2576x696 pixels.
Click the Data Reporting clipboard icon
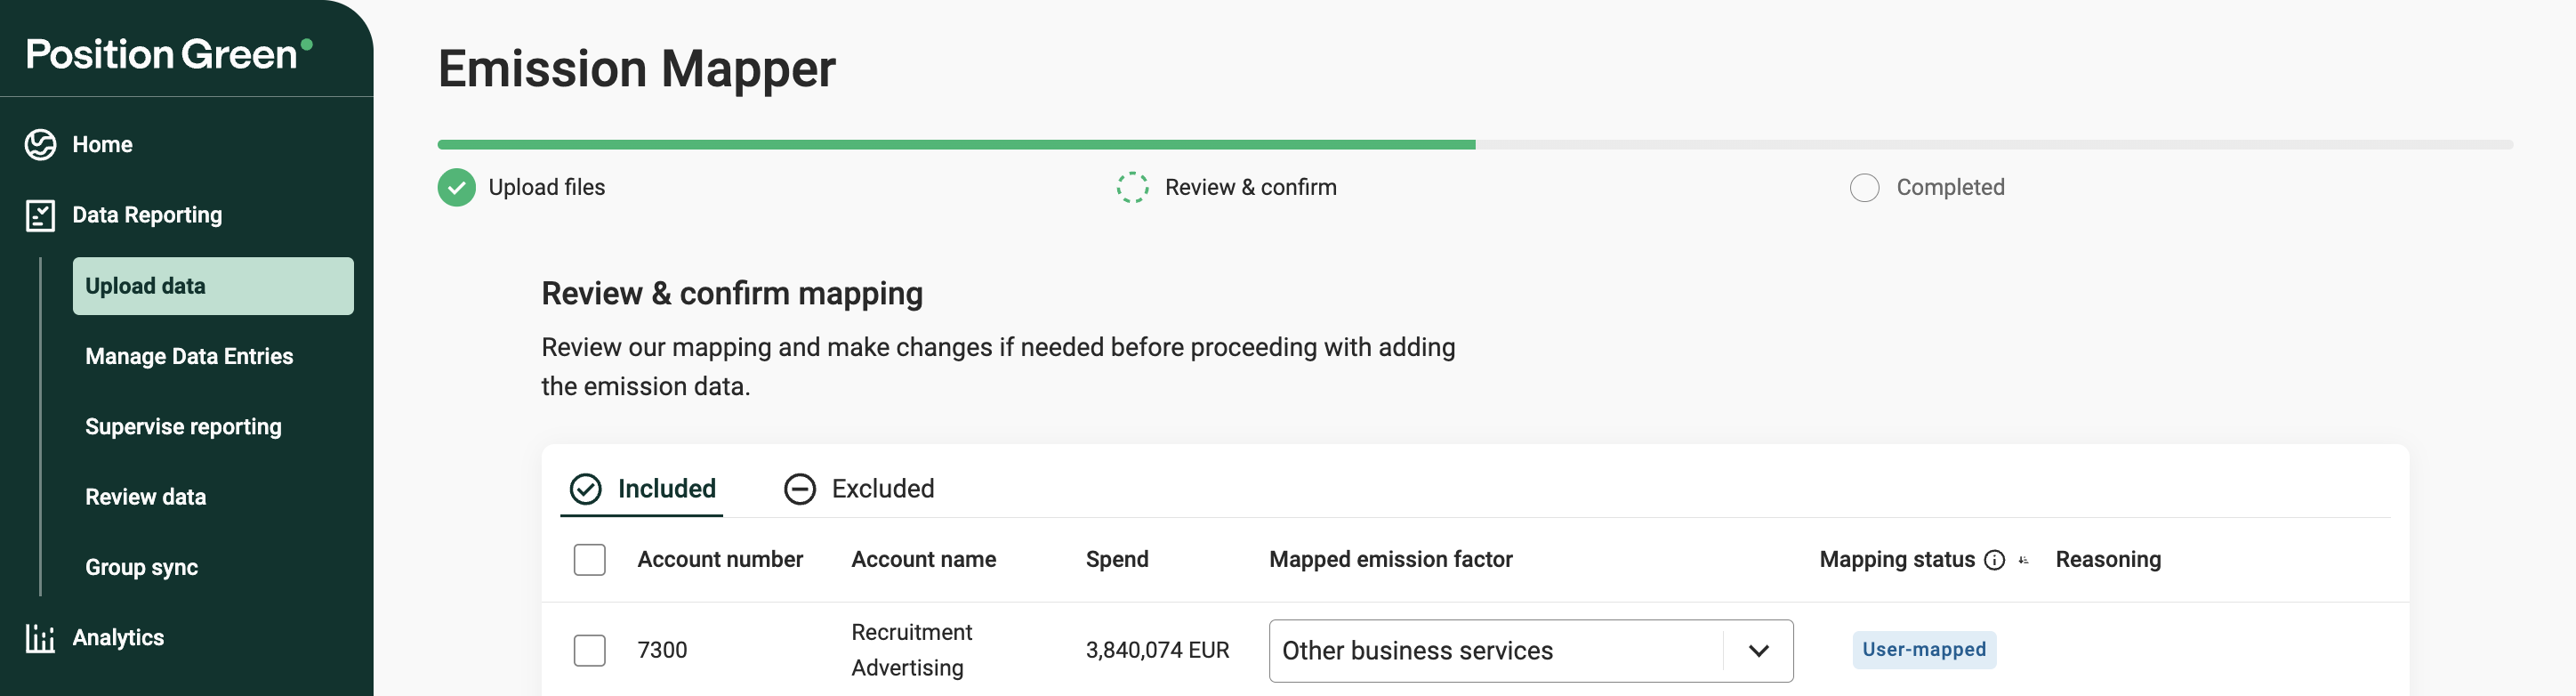tap(40, 215)
